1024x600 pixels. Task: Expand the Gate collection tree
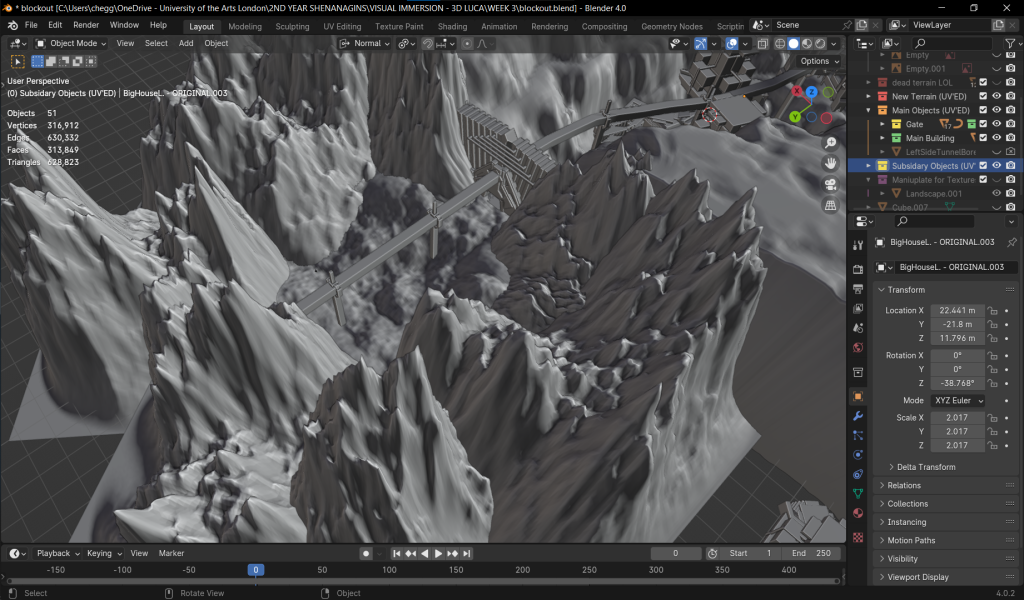(882, 123)
